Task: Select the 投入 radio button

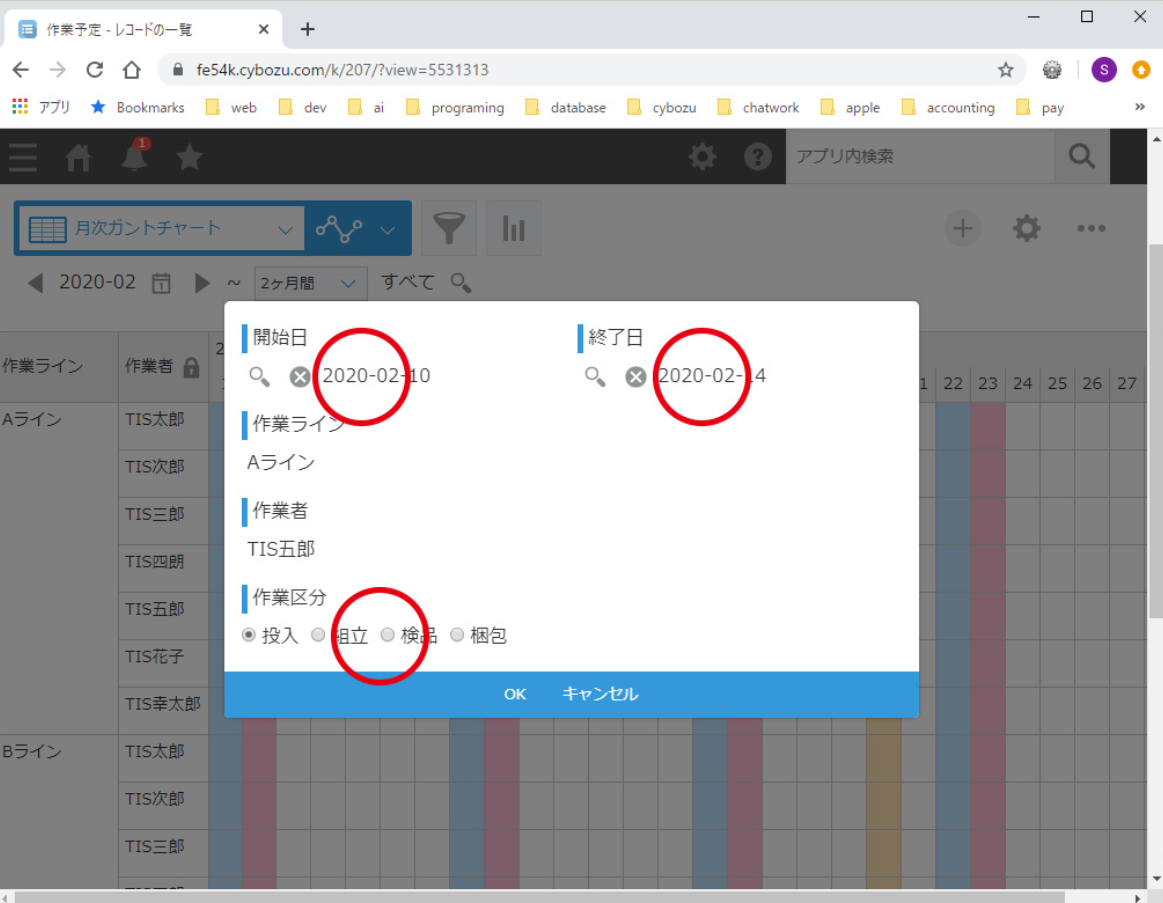Action: point(249,635)
